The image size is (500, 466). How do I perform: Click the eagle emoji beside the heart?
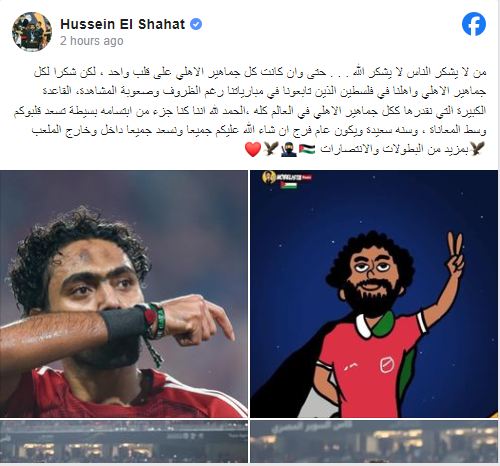(x=271, y=149)
